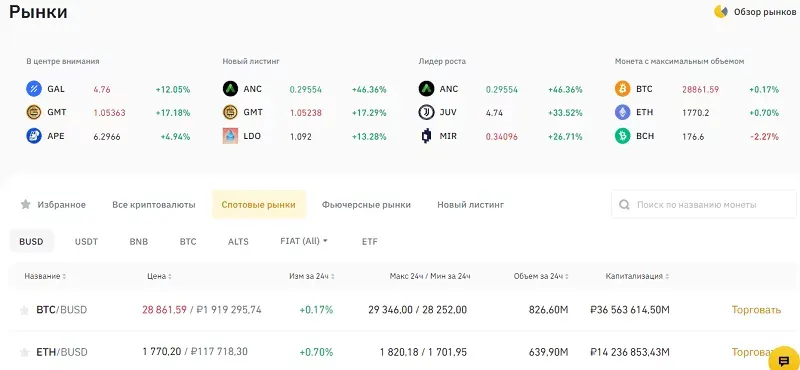Click GAL price 4.76
The image size is (800, 370).
[x=102, y=89]
